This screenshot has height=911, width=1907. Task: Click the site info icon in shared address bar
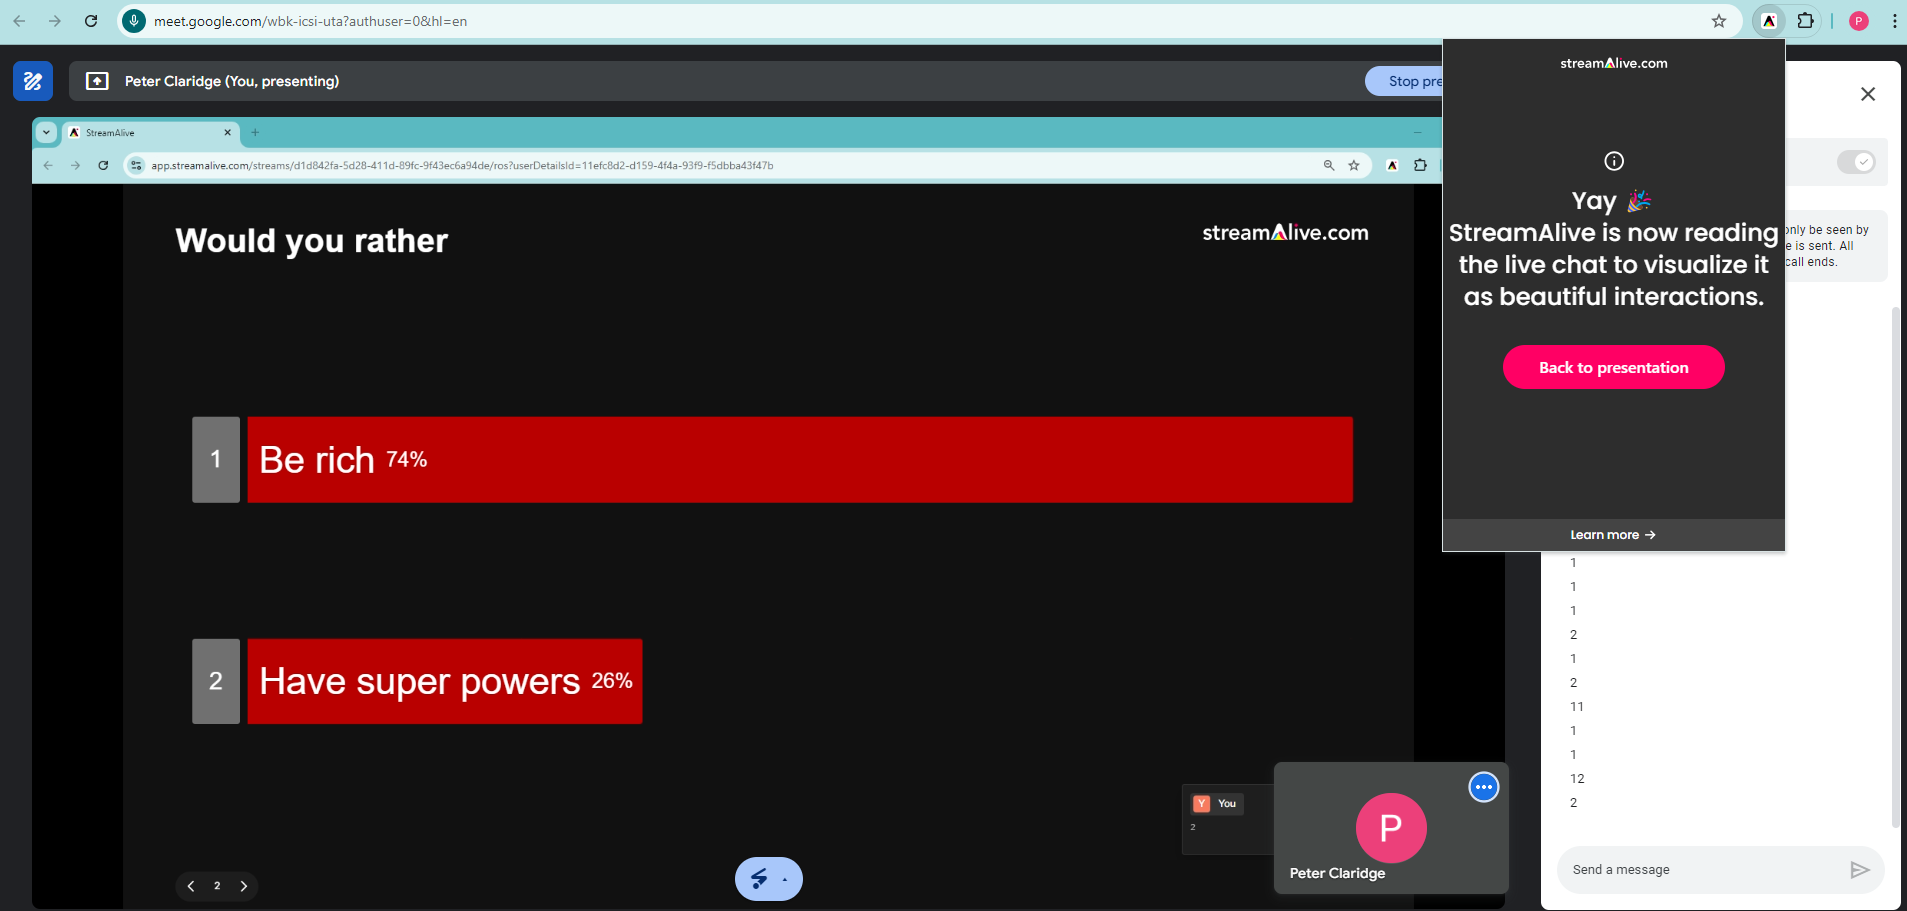point(137,166)
